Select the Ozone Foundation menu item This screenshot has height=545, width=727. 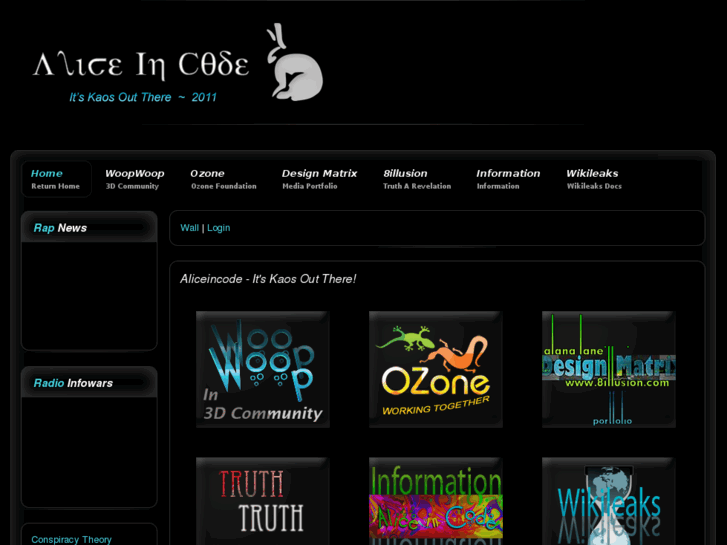point(223,179)
